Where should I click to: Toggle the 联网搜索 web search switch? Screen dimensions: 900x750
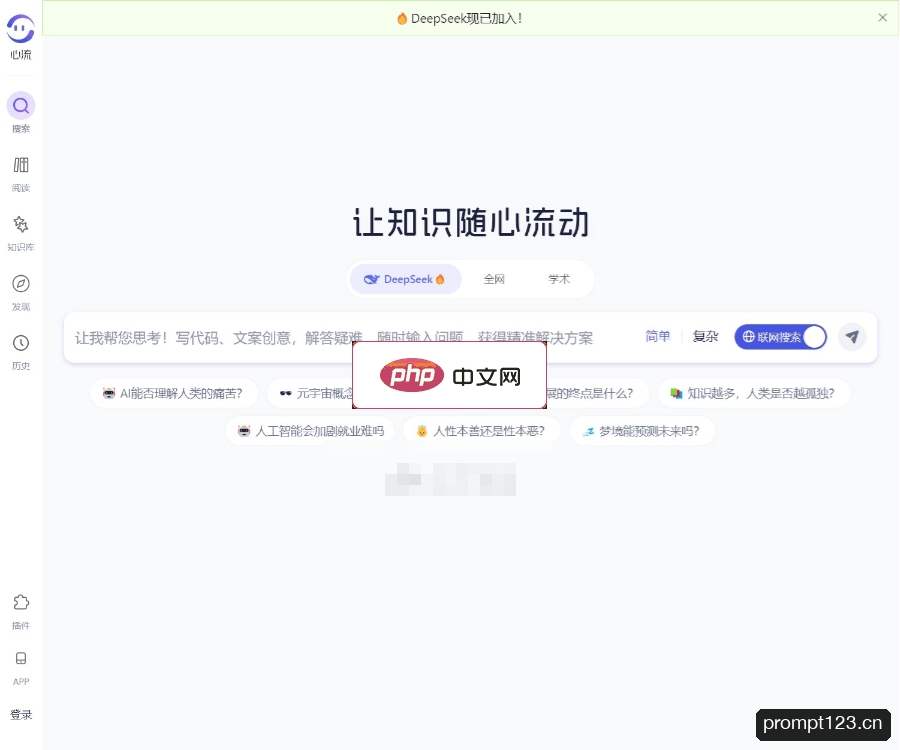click(781, 337)
